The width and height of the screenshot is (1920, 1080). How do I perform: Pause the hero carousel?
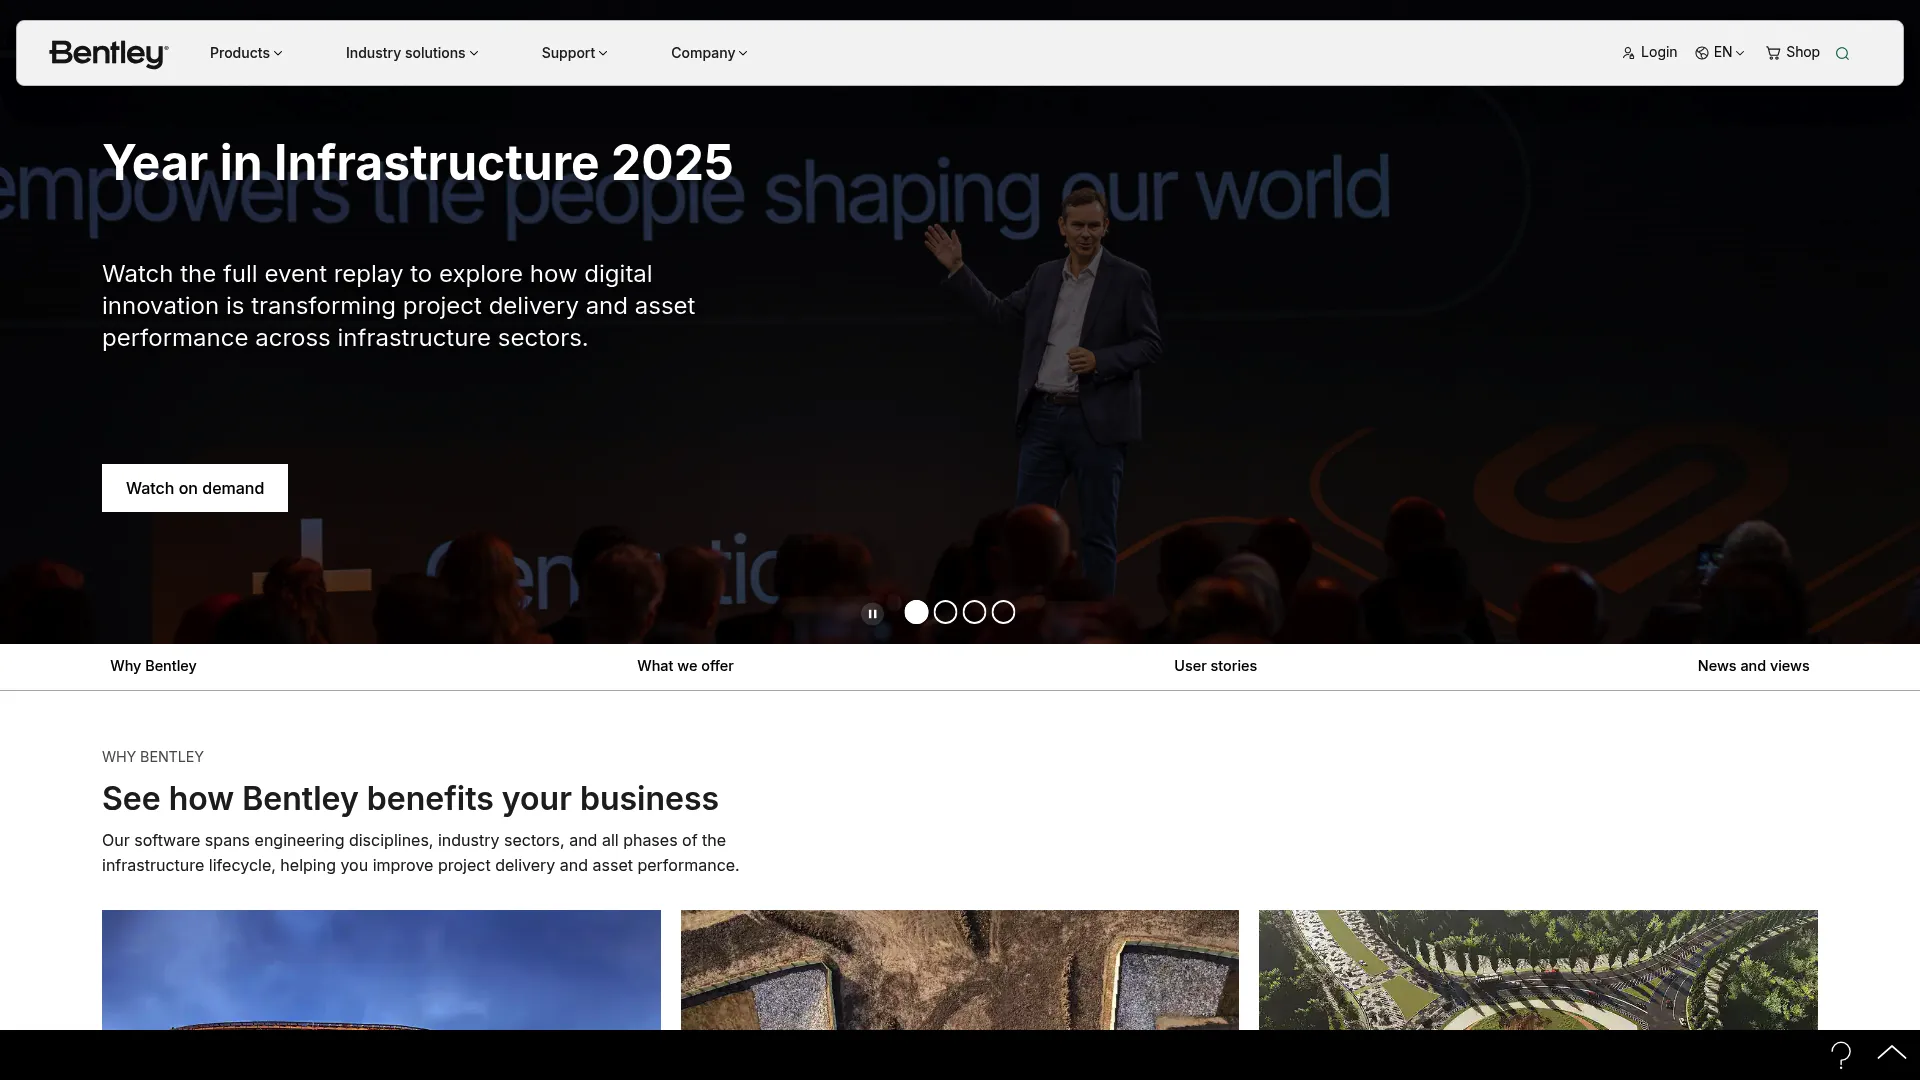click(872, 613)
